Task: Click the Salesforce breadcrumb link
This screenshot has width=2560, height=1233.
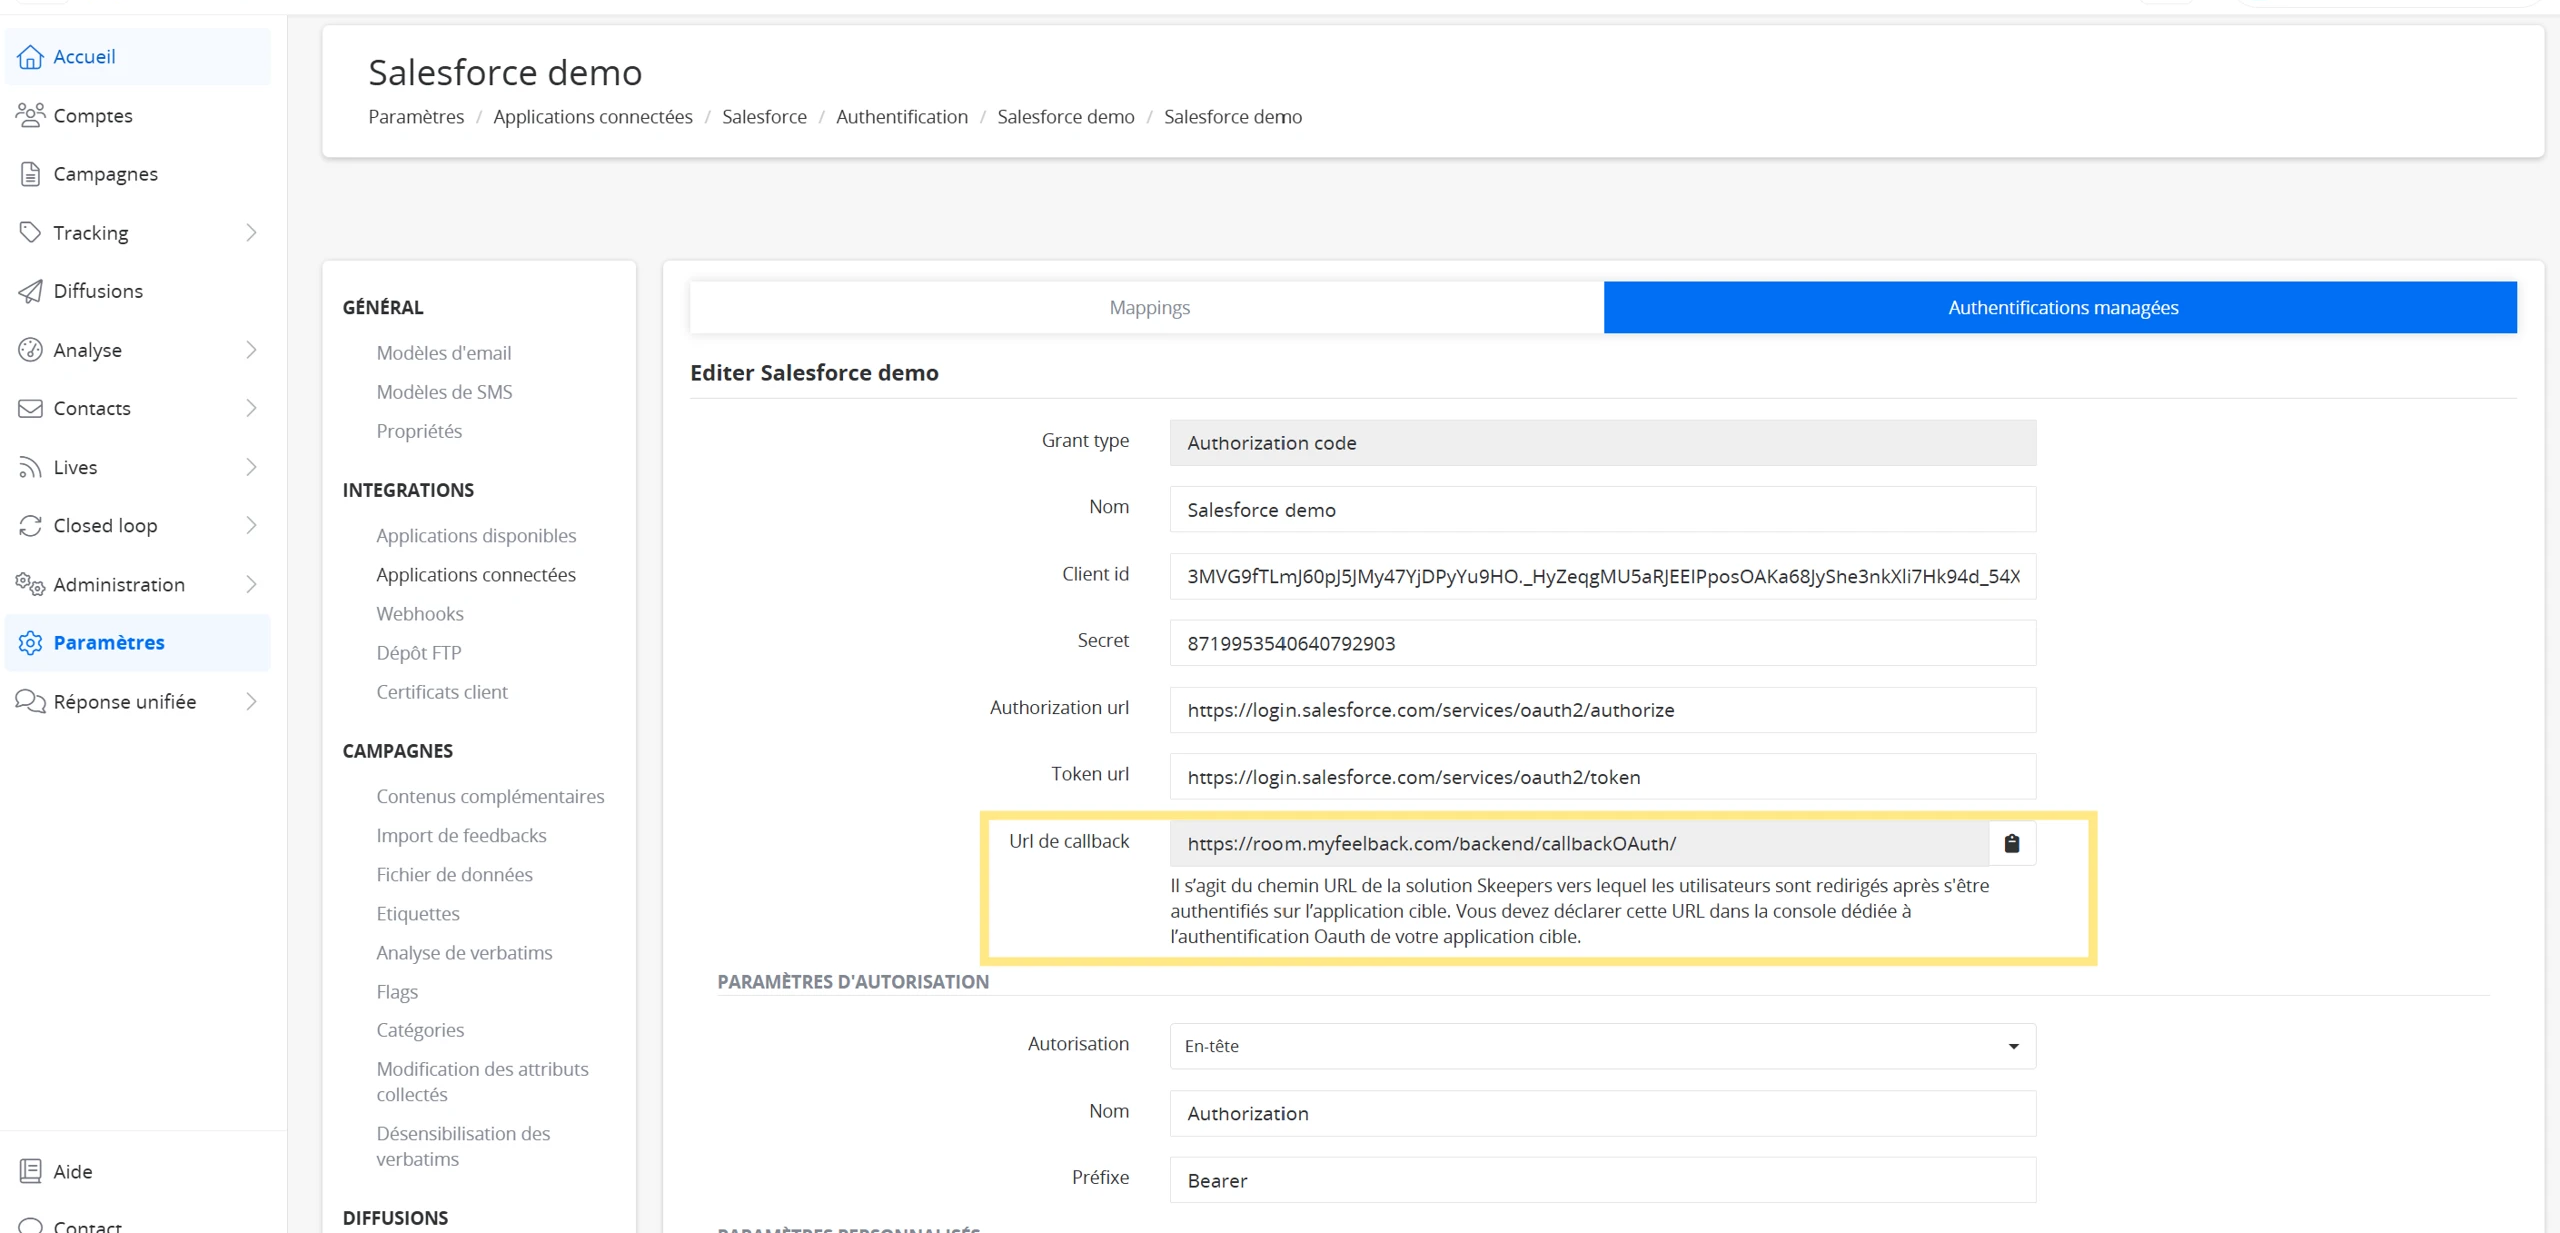Action: [x=764, y=117]
